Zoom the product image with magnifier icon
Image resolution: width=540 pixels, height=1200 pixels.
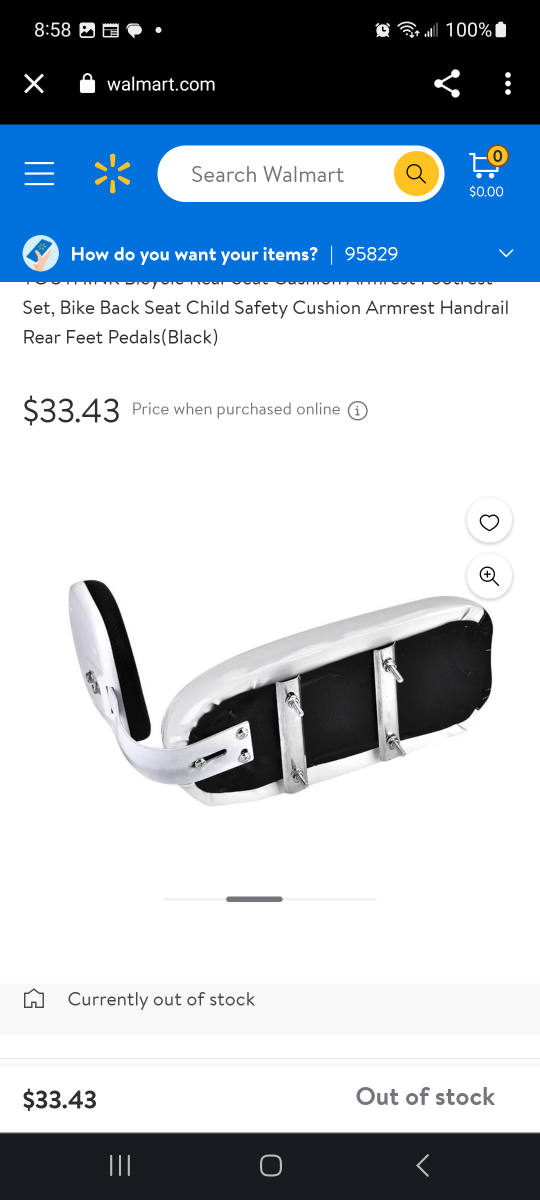click(x=489, y=576)
